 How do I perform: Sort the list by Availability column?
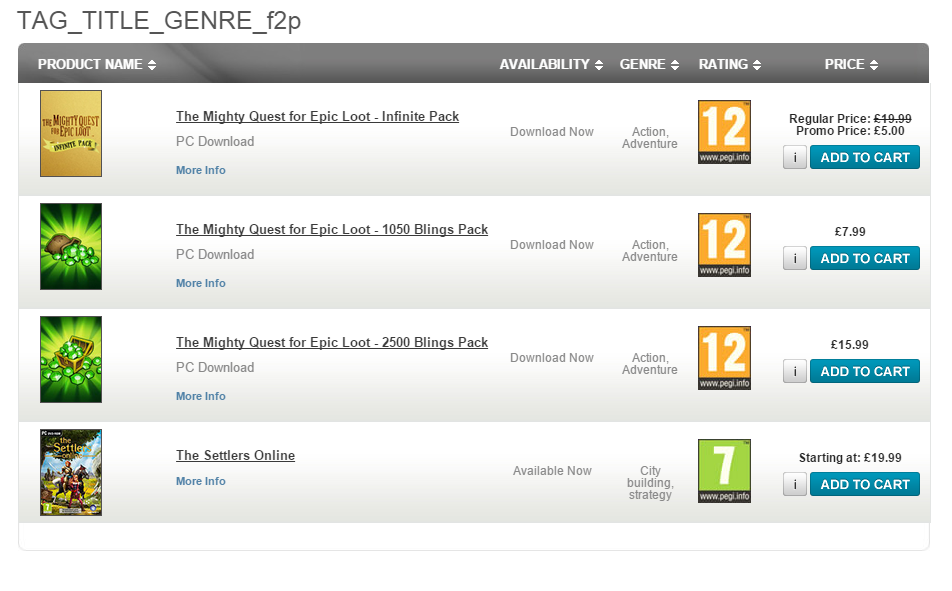551,64
